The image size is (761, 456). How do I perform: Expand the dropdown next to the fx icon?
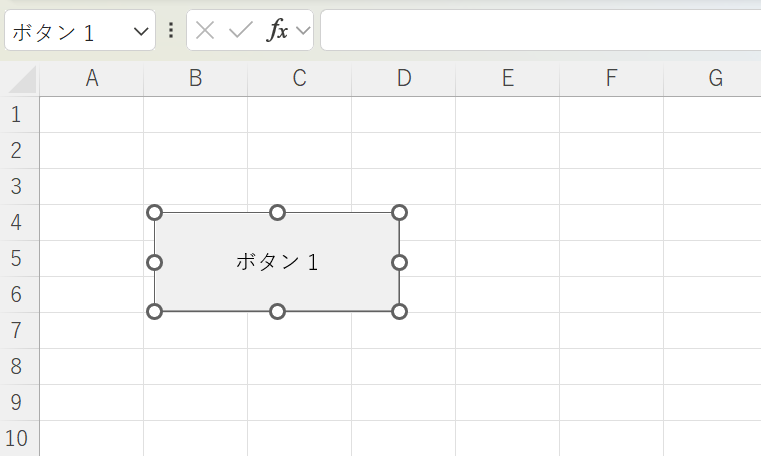pos(303,31)
